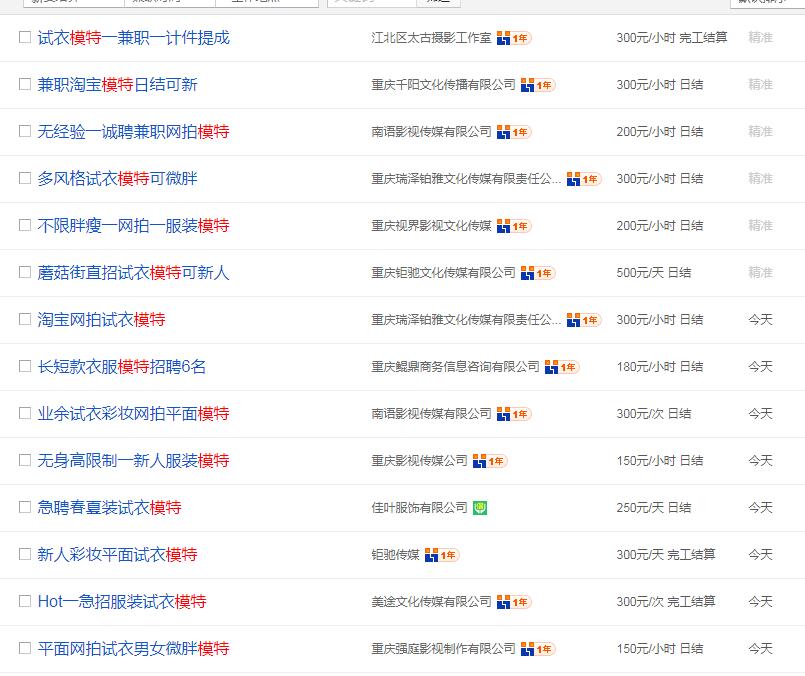Click the 1年 badge beside 江北区太古摄影工作室
805x676 pixels.
[518, 38]
